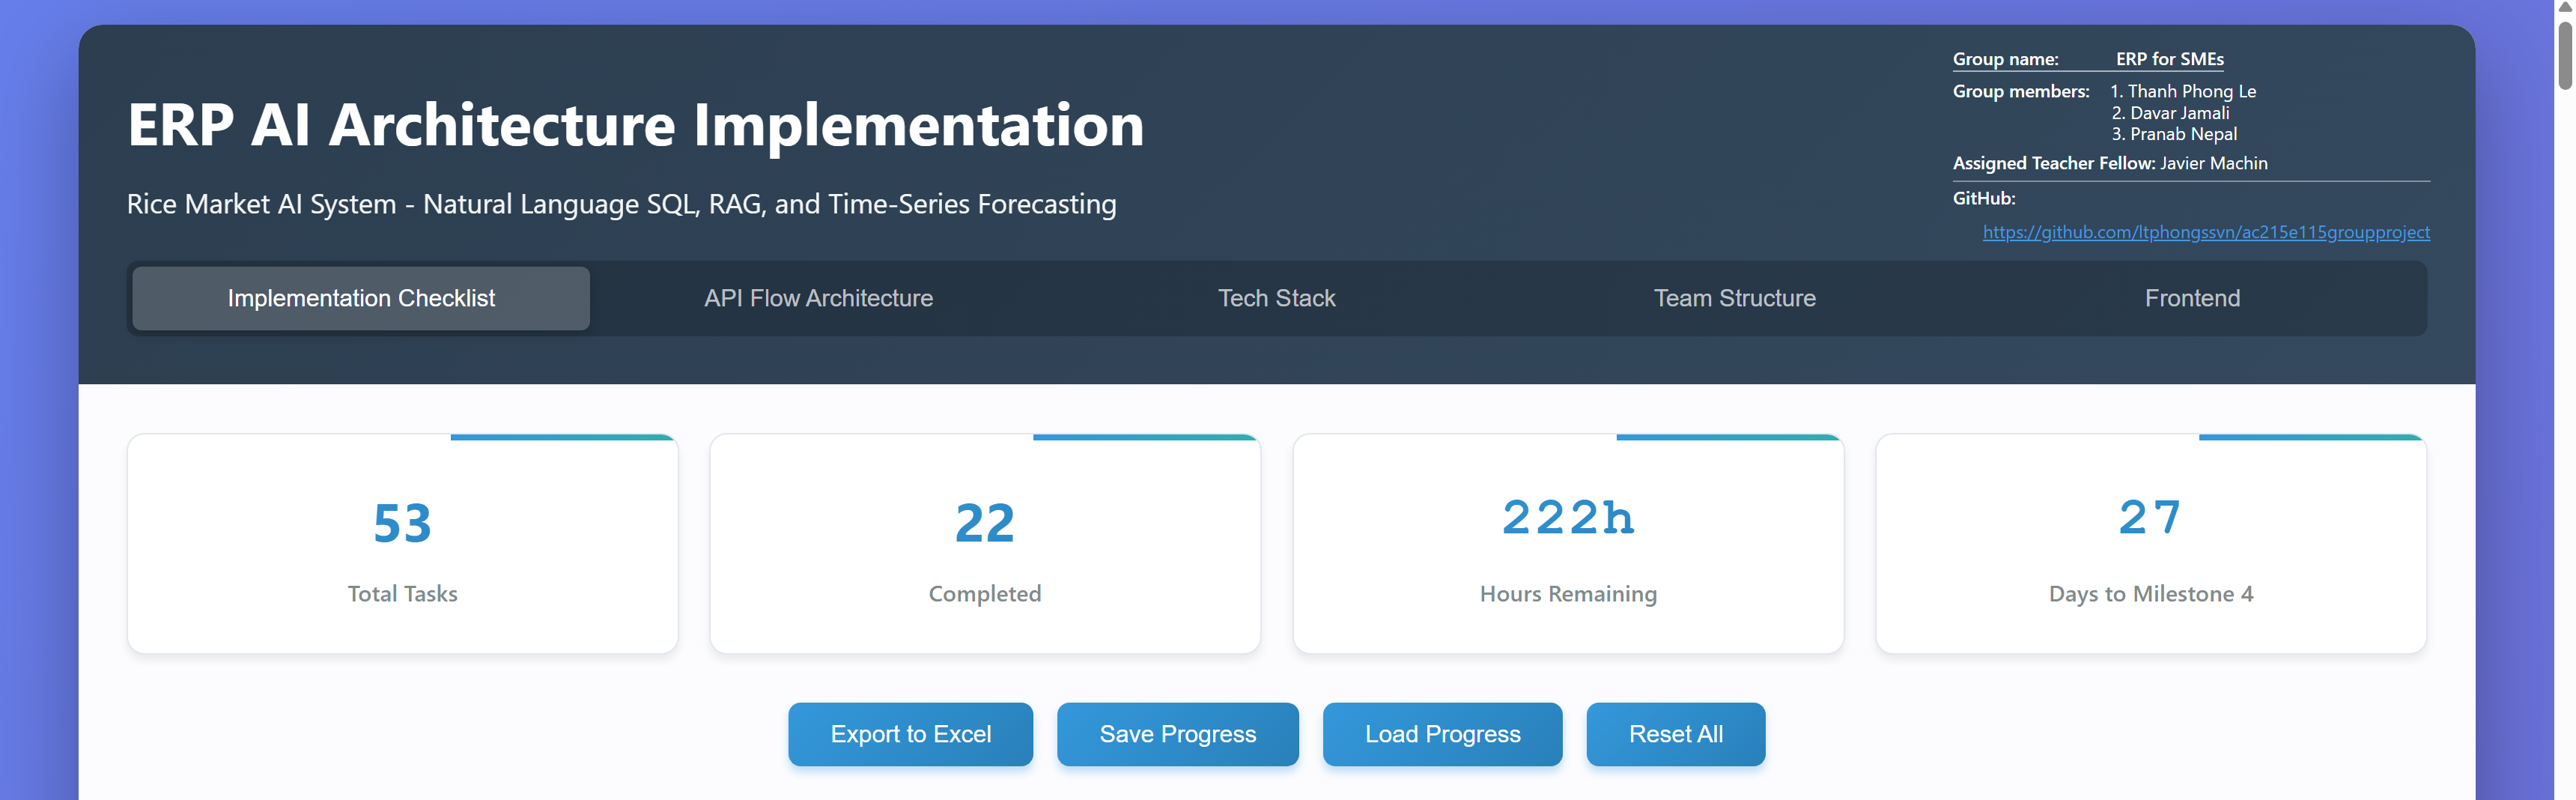Open the GitHub repository link
Screen dimensions: 2576x800
2205,232
